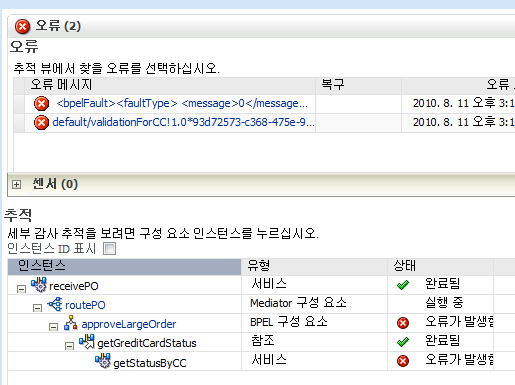Click green checkmark status icon for getGreditCardStatus
Screen dimensions: 515x385
[x=403, y=342]
